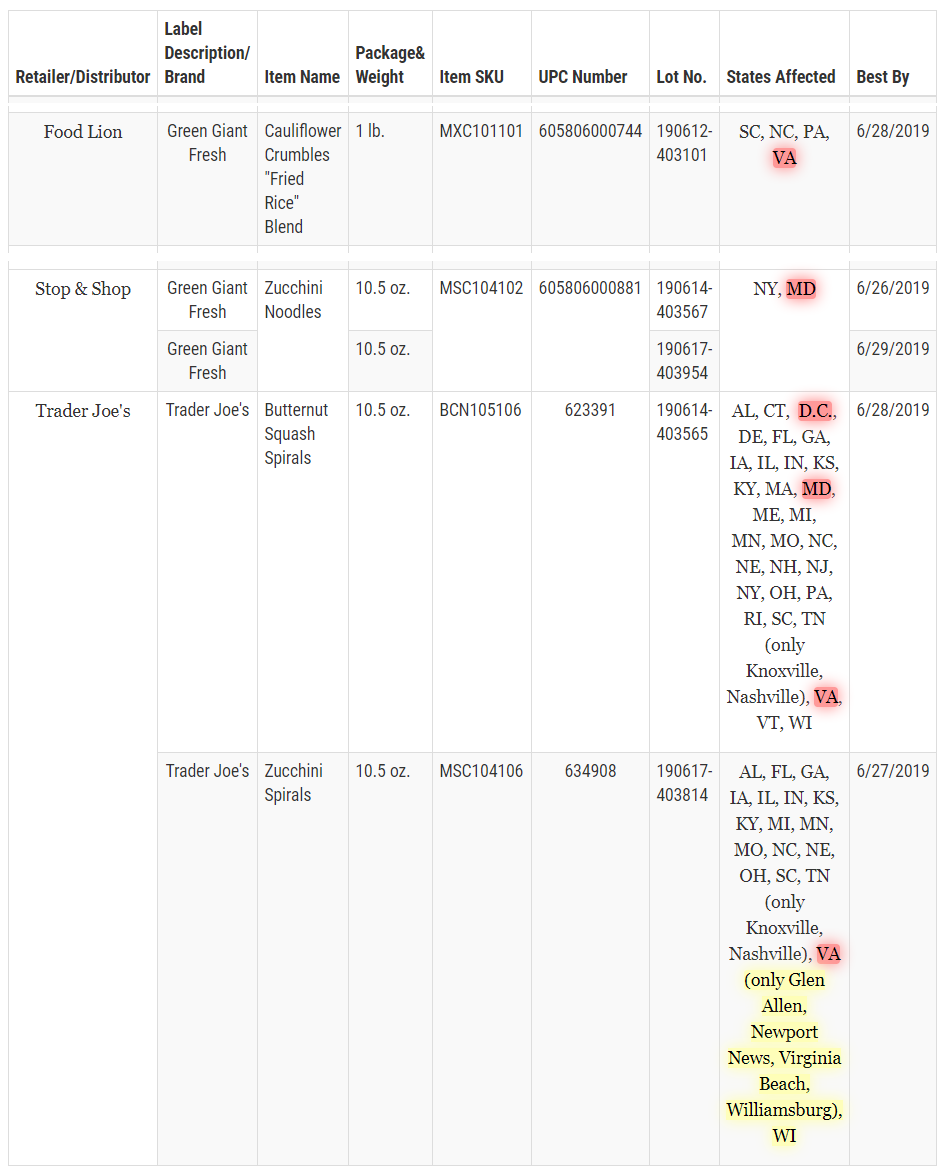Click the Item SKU column header
Viewport: 946px width, 1173px height.
coord(471,77)
